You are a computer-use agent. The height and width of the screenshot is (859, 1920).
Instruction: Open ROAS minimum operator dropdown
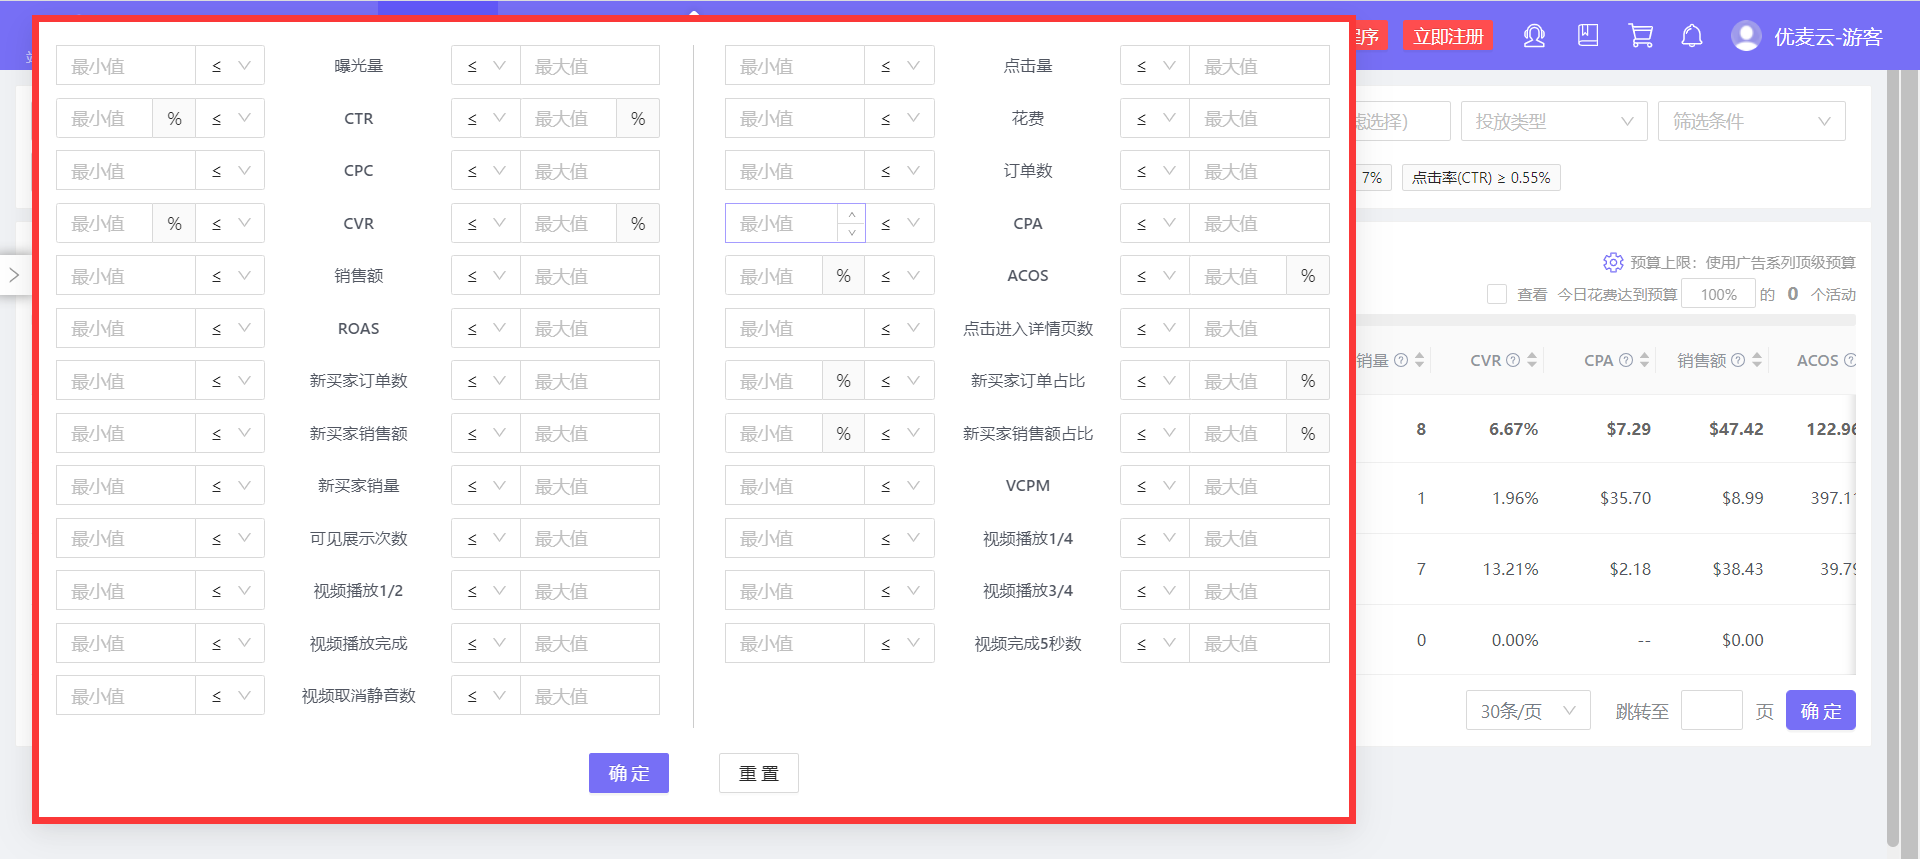point(230,328)
